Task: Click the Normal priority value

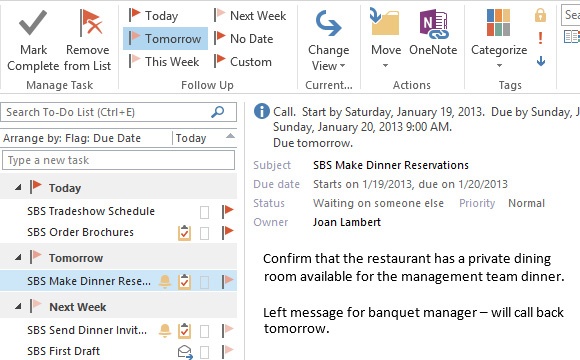Action: pyautogui.click(x=526, y=203)
